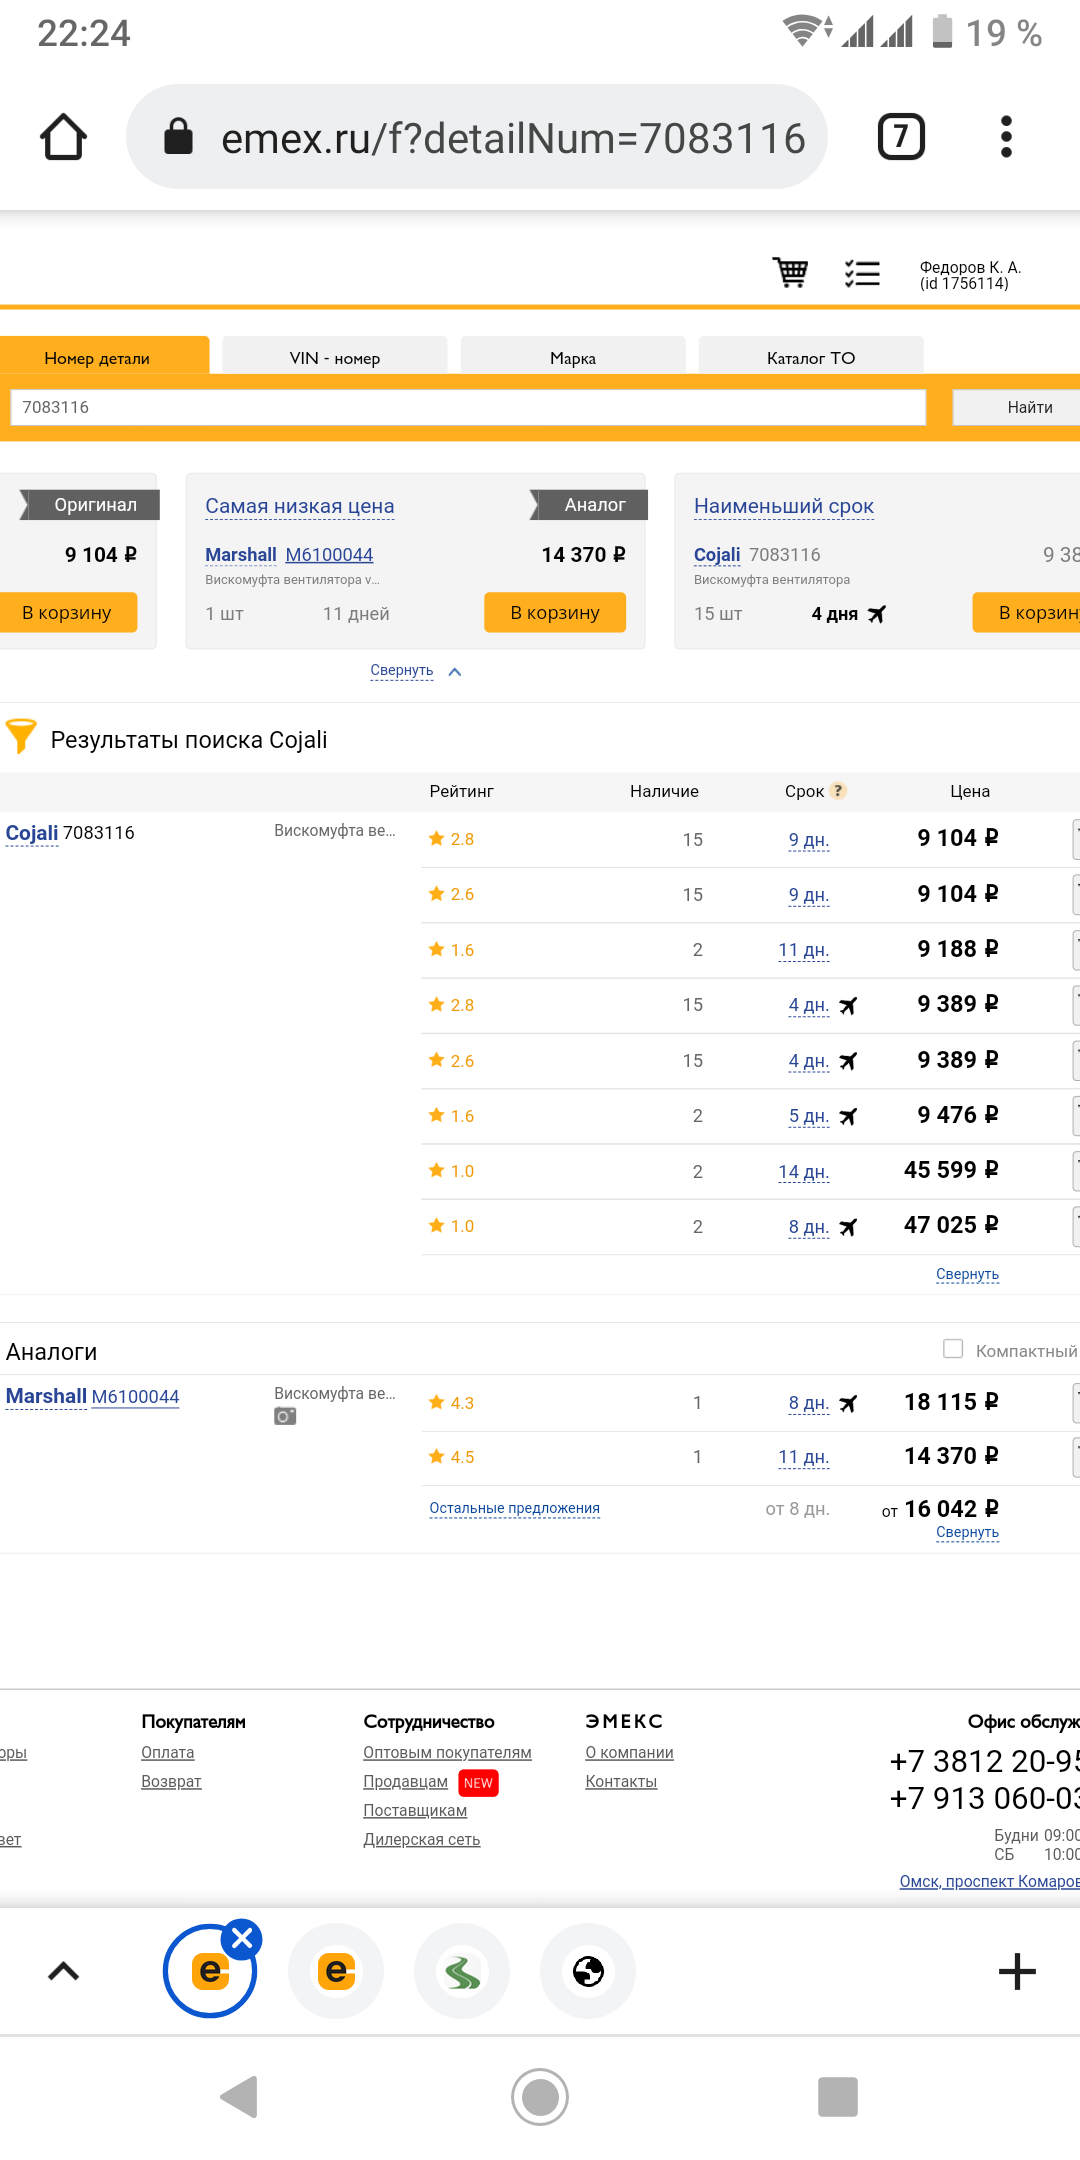Open the Оплата footer link
The image size is (1080, 2160).
(x=168, y=1753)
